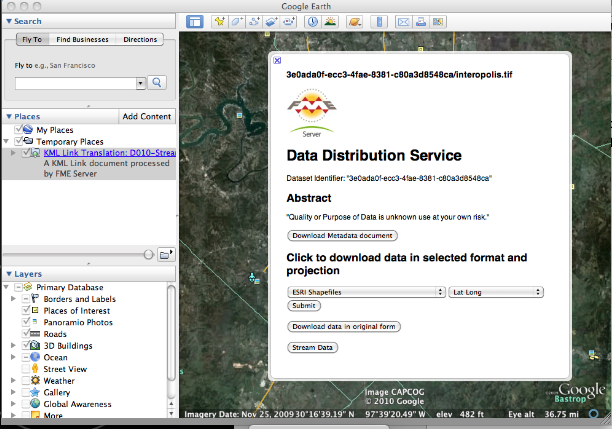This screenshot has height=429, width=612.
Task: Click the Global Awareness globe icon
Action: click(35, 404)
